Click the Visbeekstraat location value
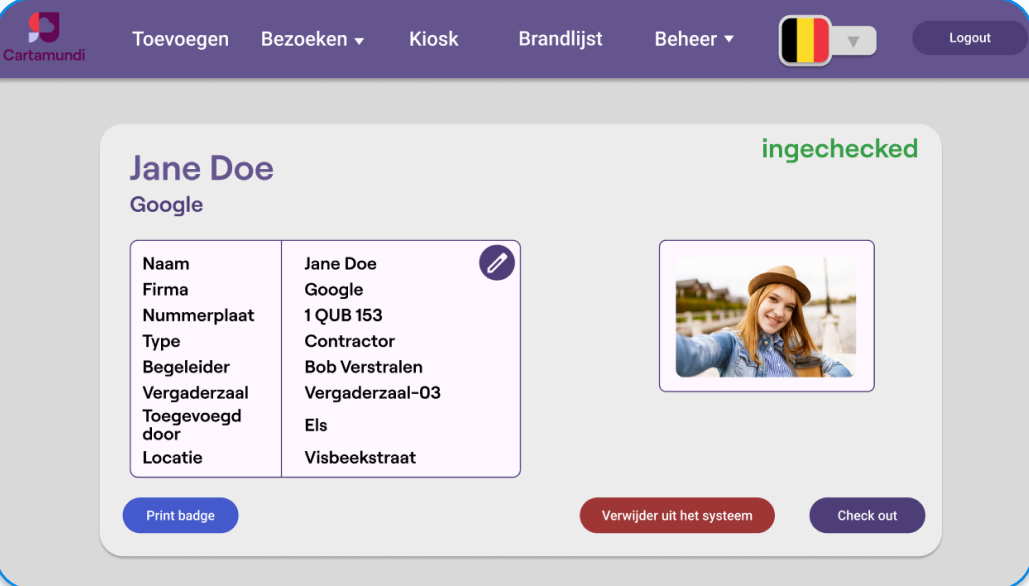 (360, 457)
